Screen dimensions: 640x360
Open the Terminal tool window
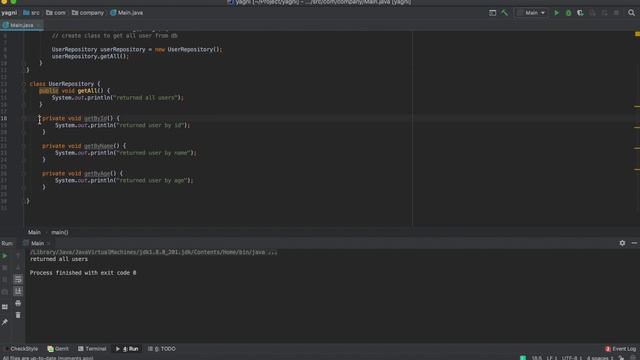[92, 349]
